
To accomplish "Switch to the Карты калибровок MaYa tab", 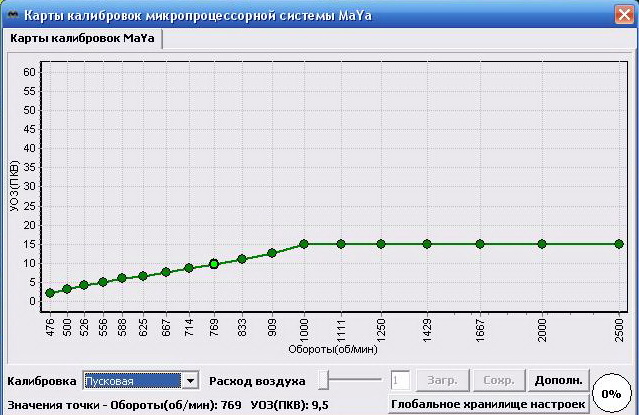I will click(83, 38).
